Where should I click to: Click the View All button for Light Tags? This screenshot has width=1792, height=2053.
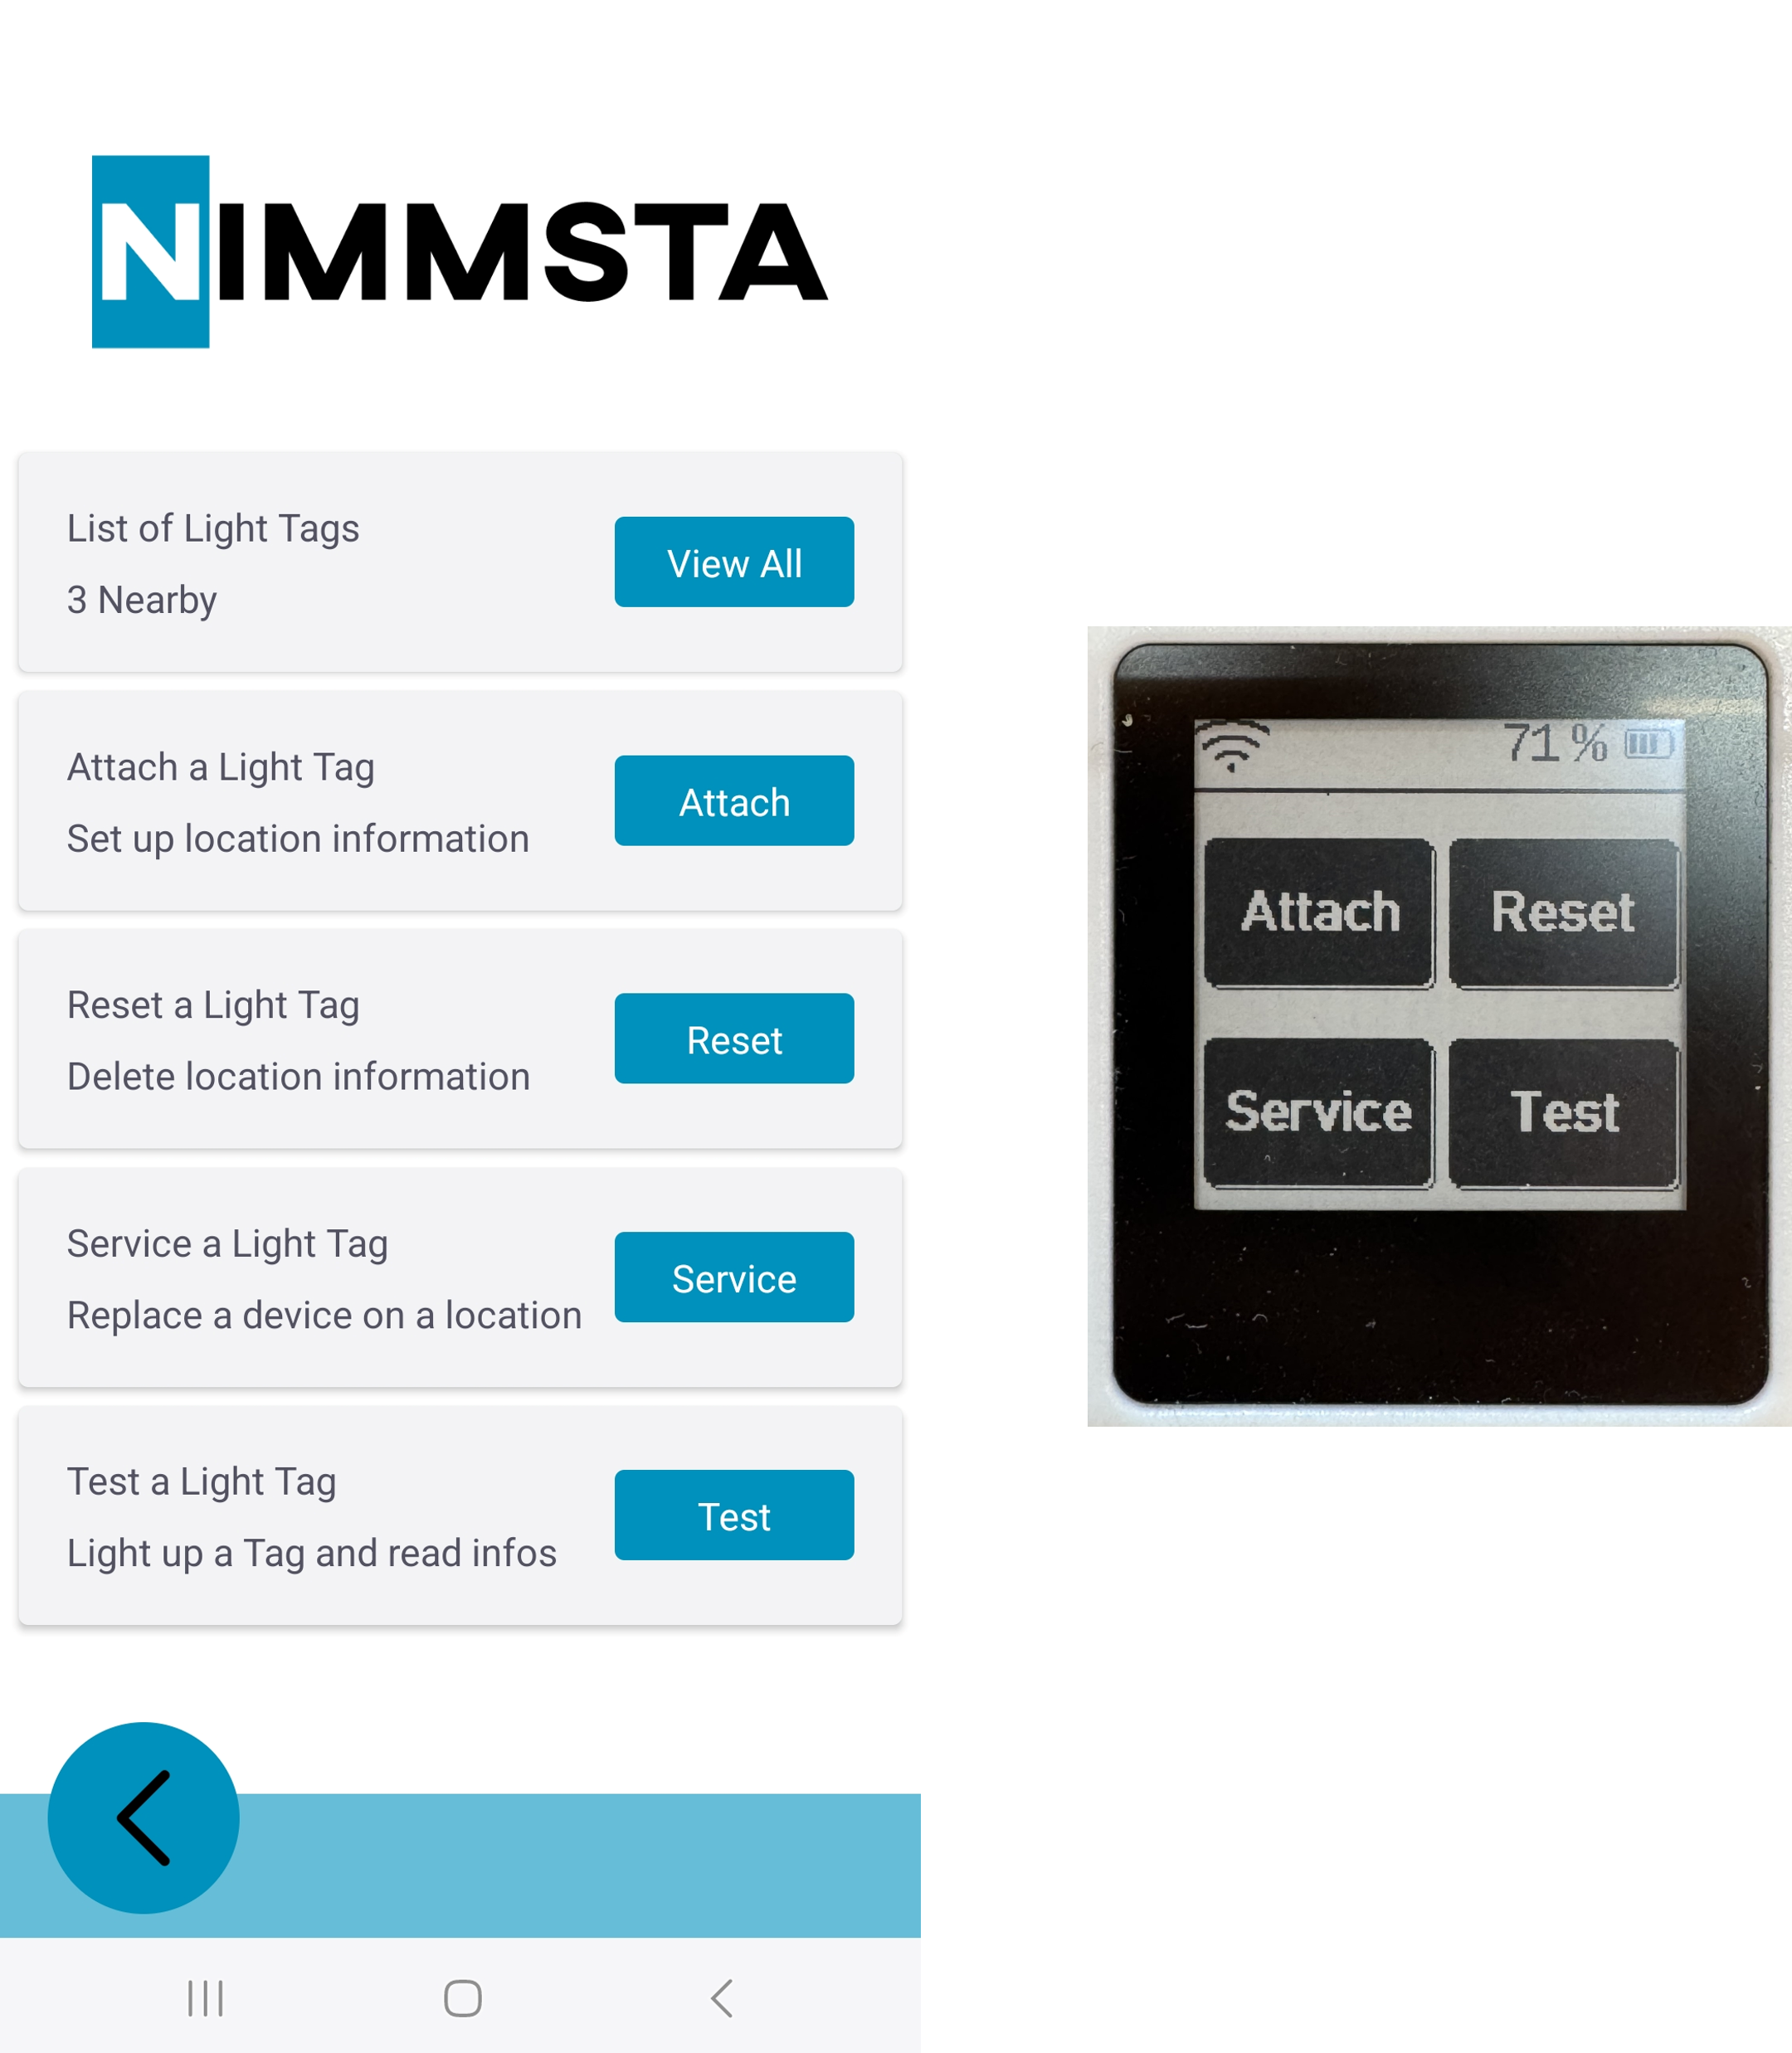point(733,561)
